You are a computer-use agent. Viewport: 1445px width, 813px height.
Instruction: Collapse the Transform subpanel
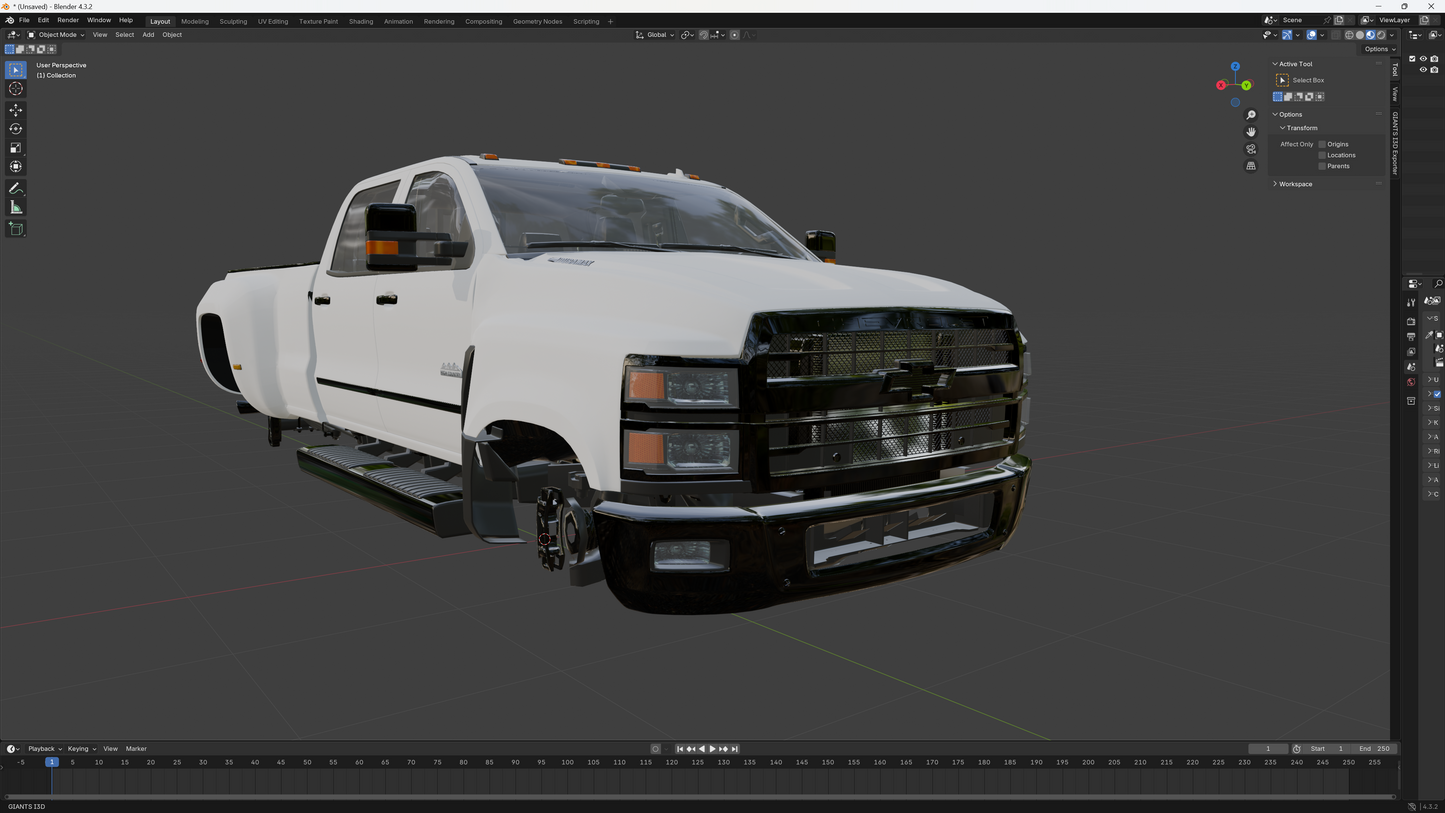pos(1283,128)
